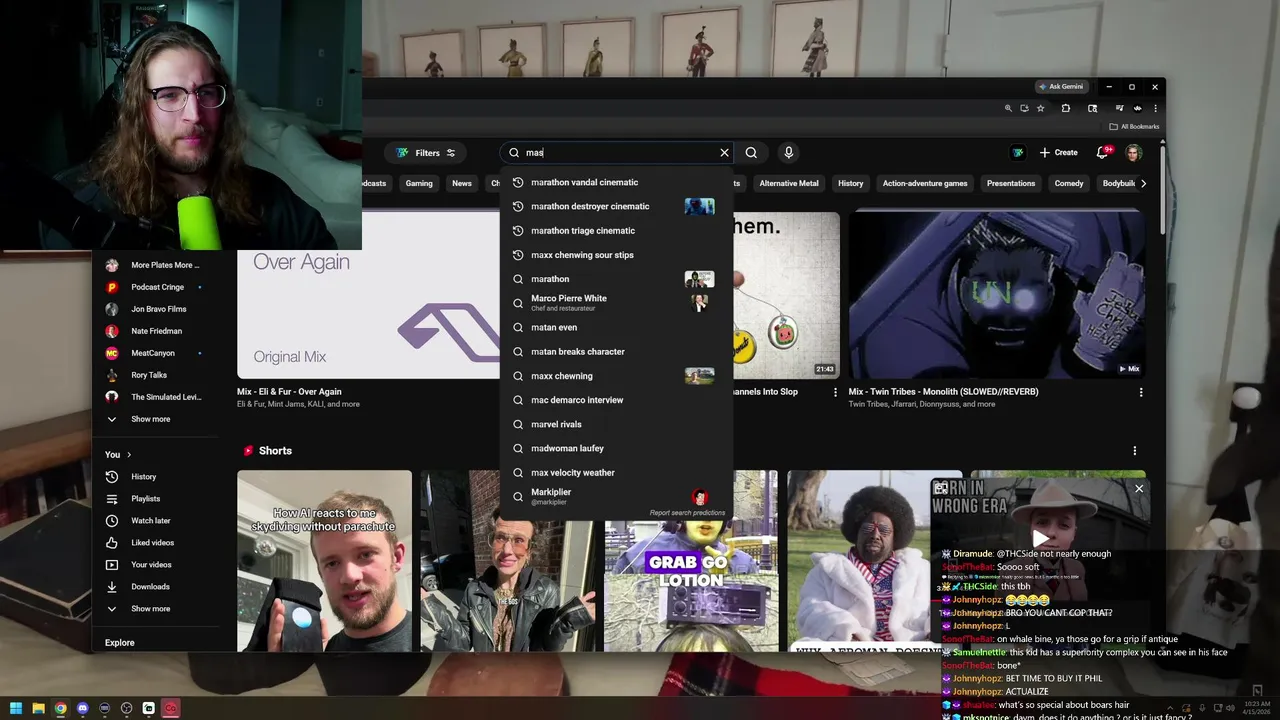Choose suggestion 'max velocity weather'
This screenshot has width=1280, height=720.
point(616,473)
